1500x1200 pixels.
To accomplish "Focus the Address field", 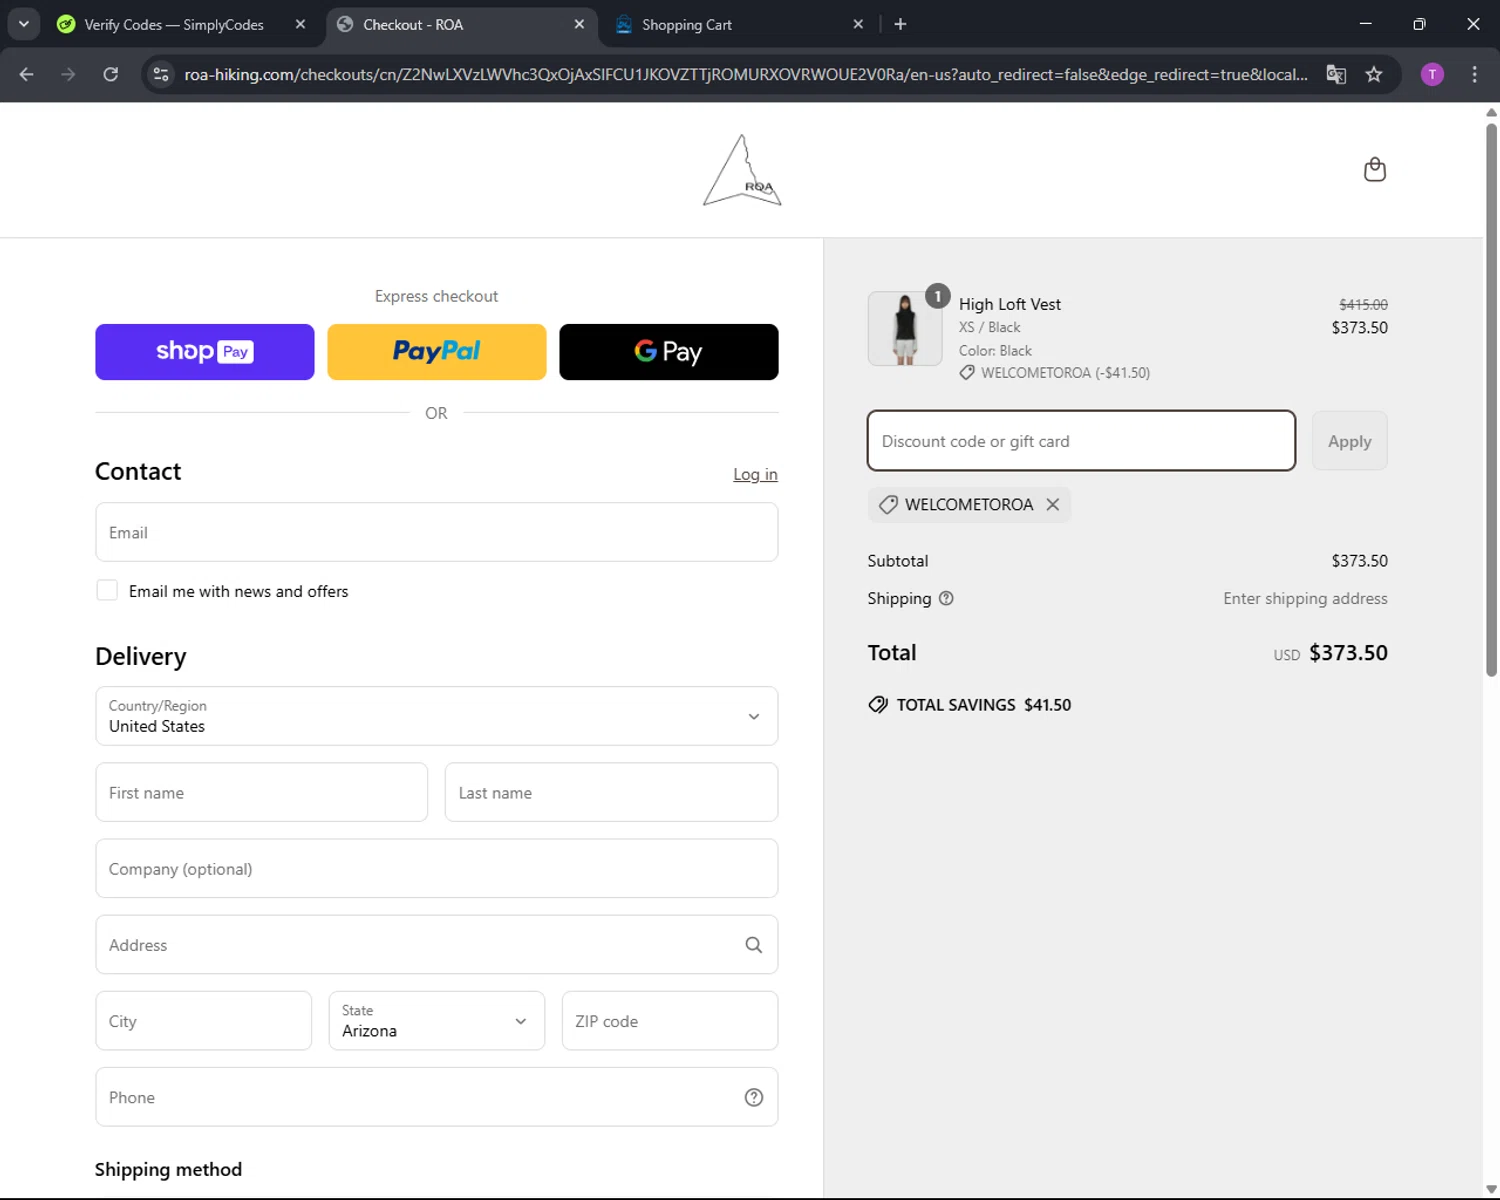I will click(x=437, y=945).
